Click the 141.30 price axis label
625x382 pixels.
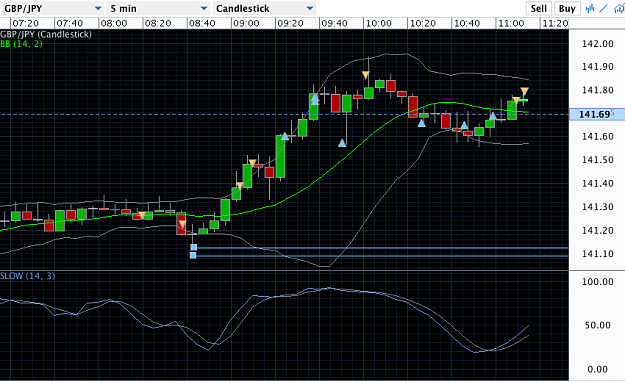coord(597,207)
